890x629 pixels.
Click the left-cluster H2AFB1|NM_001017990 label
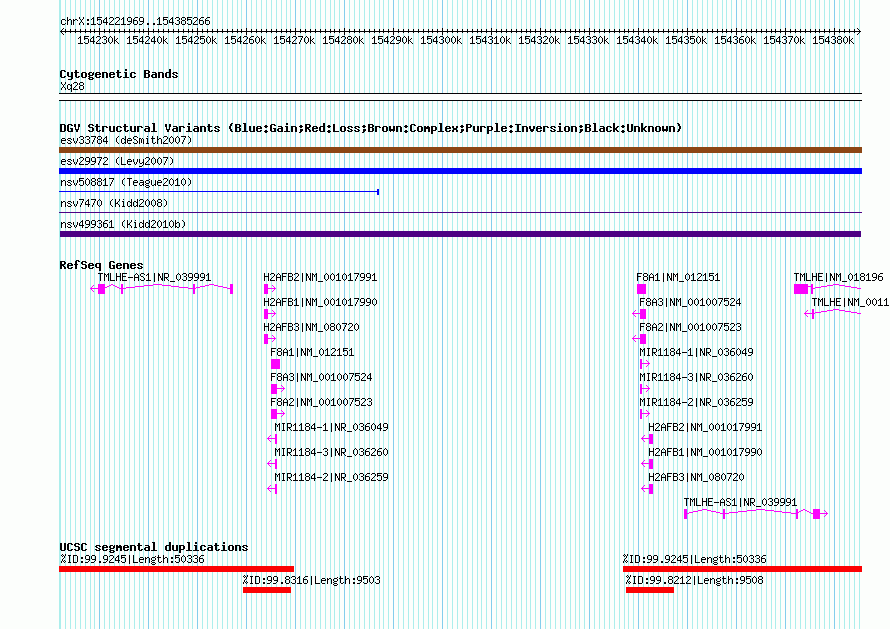(x=320, y=303)
